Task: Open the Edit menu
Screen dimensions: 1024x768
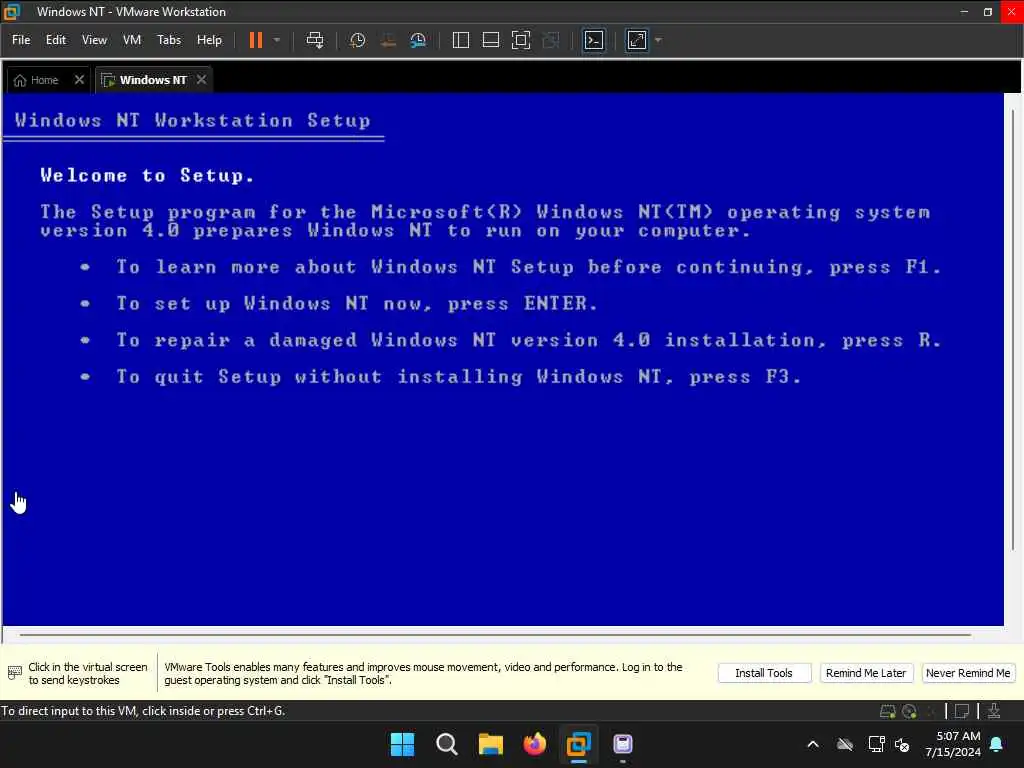Action: point(56,40)
